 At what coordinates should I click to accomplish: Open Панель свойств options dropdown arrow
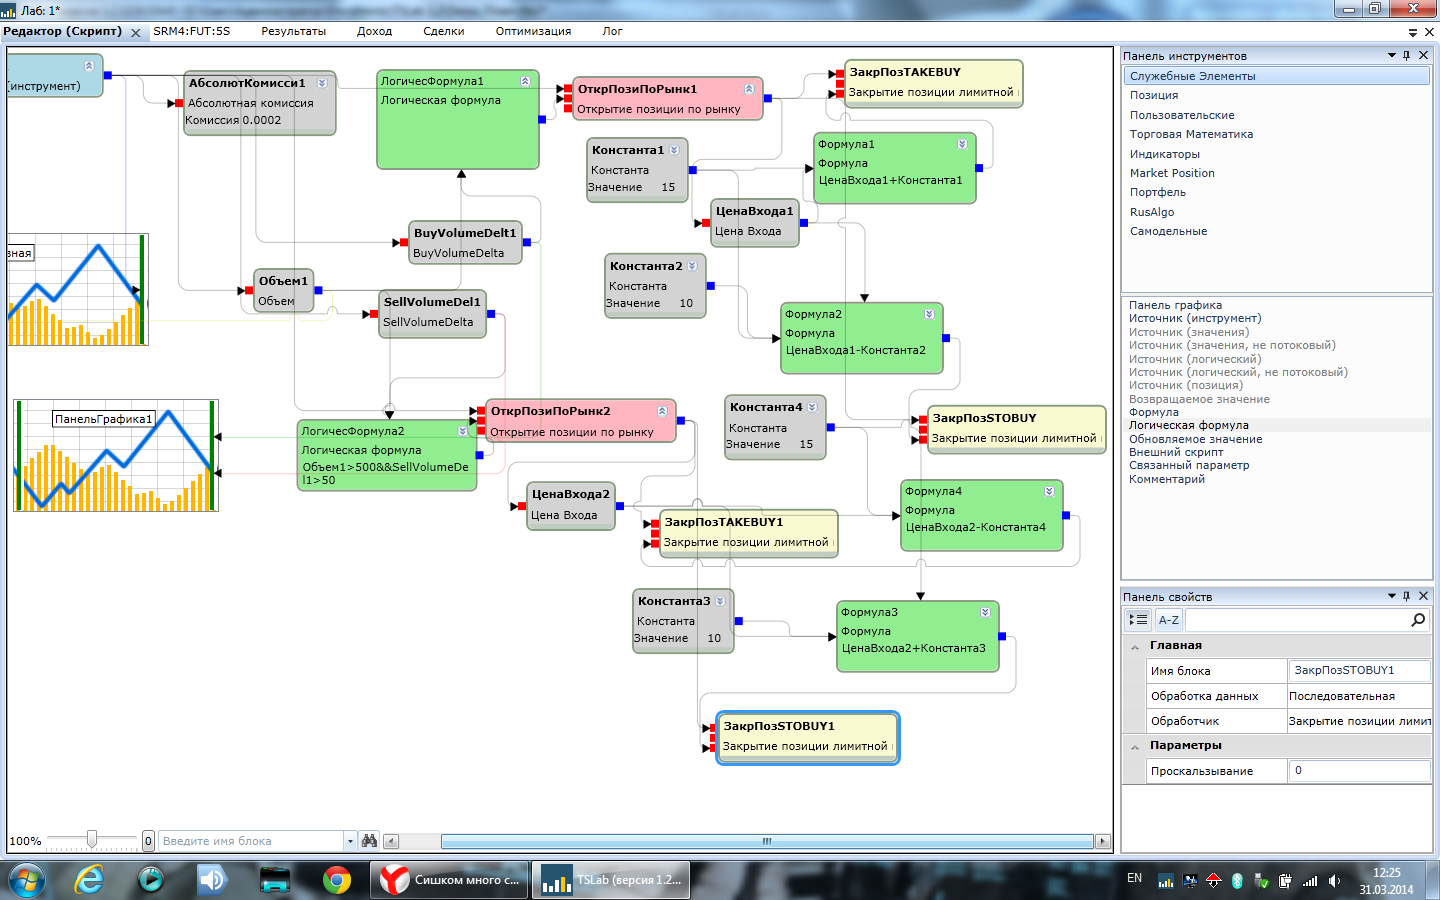1392,597
